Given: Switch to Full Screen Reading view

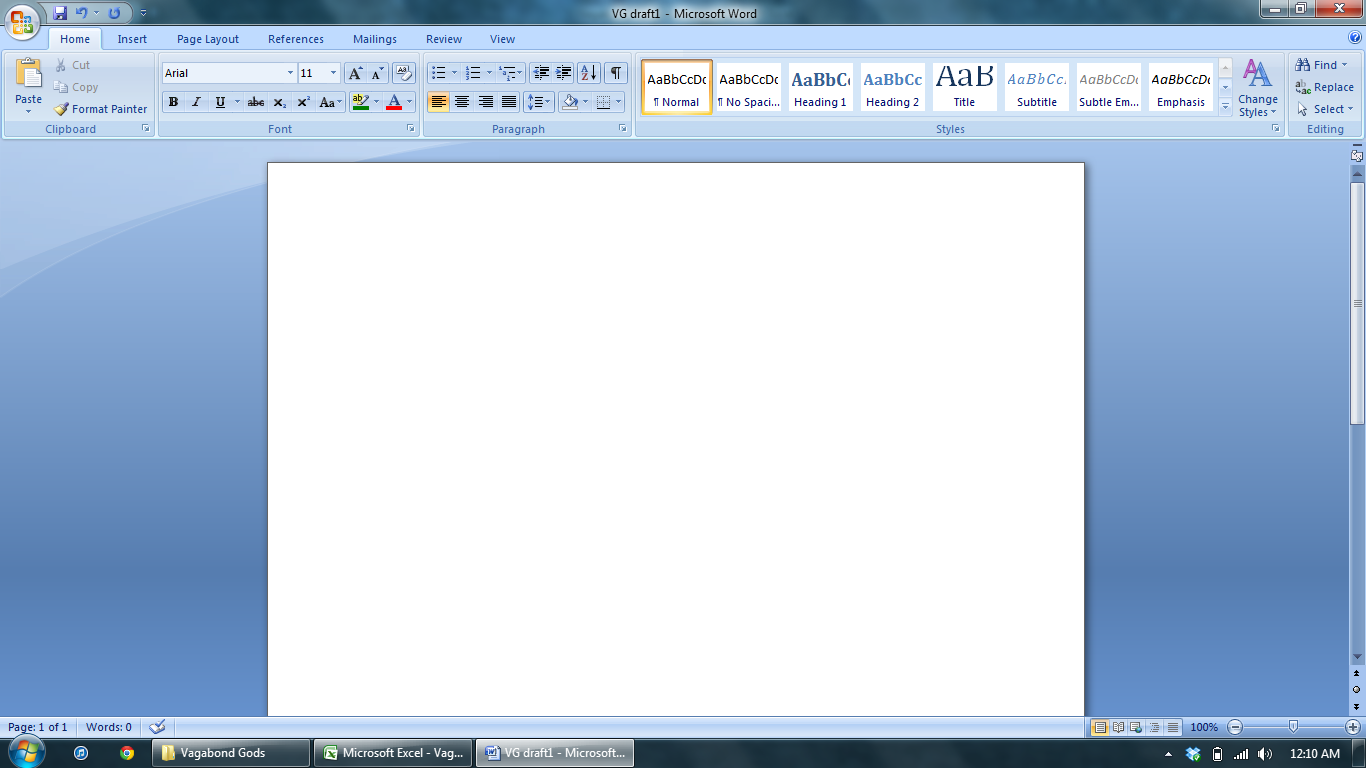Looking at the screenshot, I should point(1119,727).
